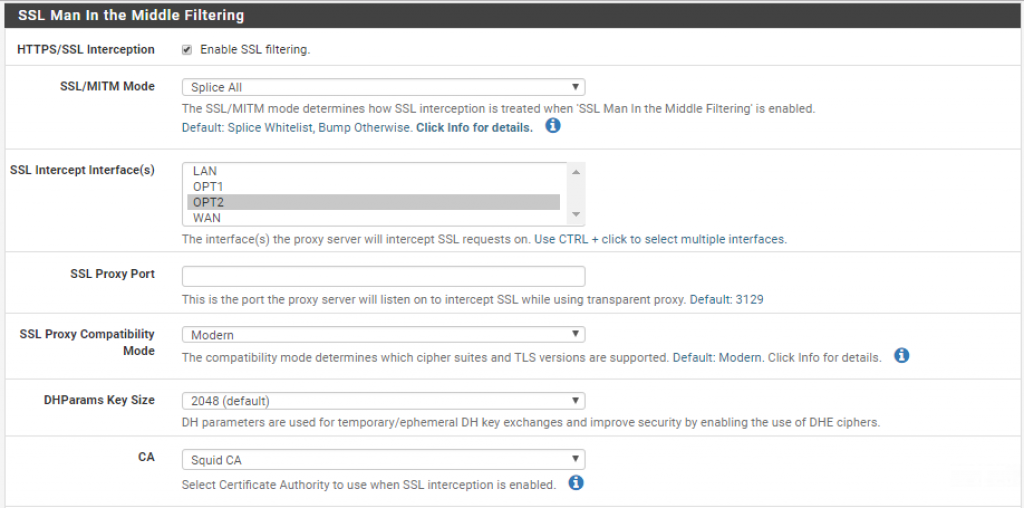Viewport: 1024px width, 508px height.
Task: Click info icon next to SSL/MITM Mode description
Action: coord(553,125)
